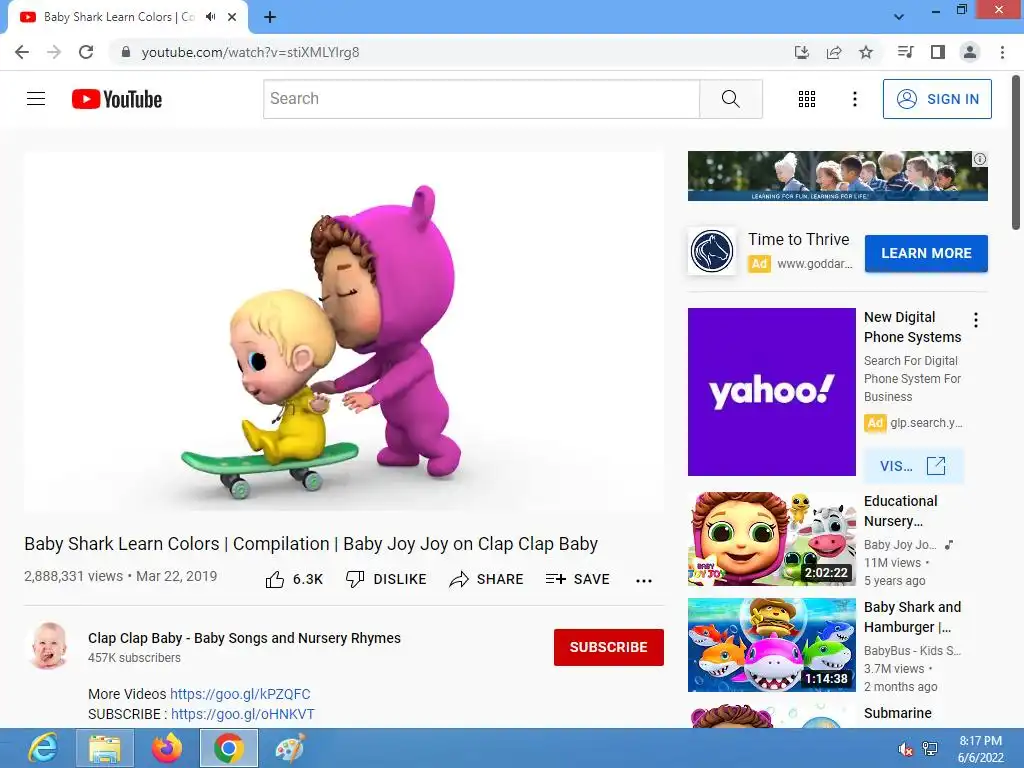The image size is (1024, 768).
Task: Click the Time to Thrive banner ad image
Action: click(x=837, y=176)
